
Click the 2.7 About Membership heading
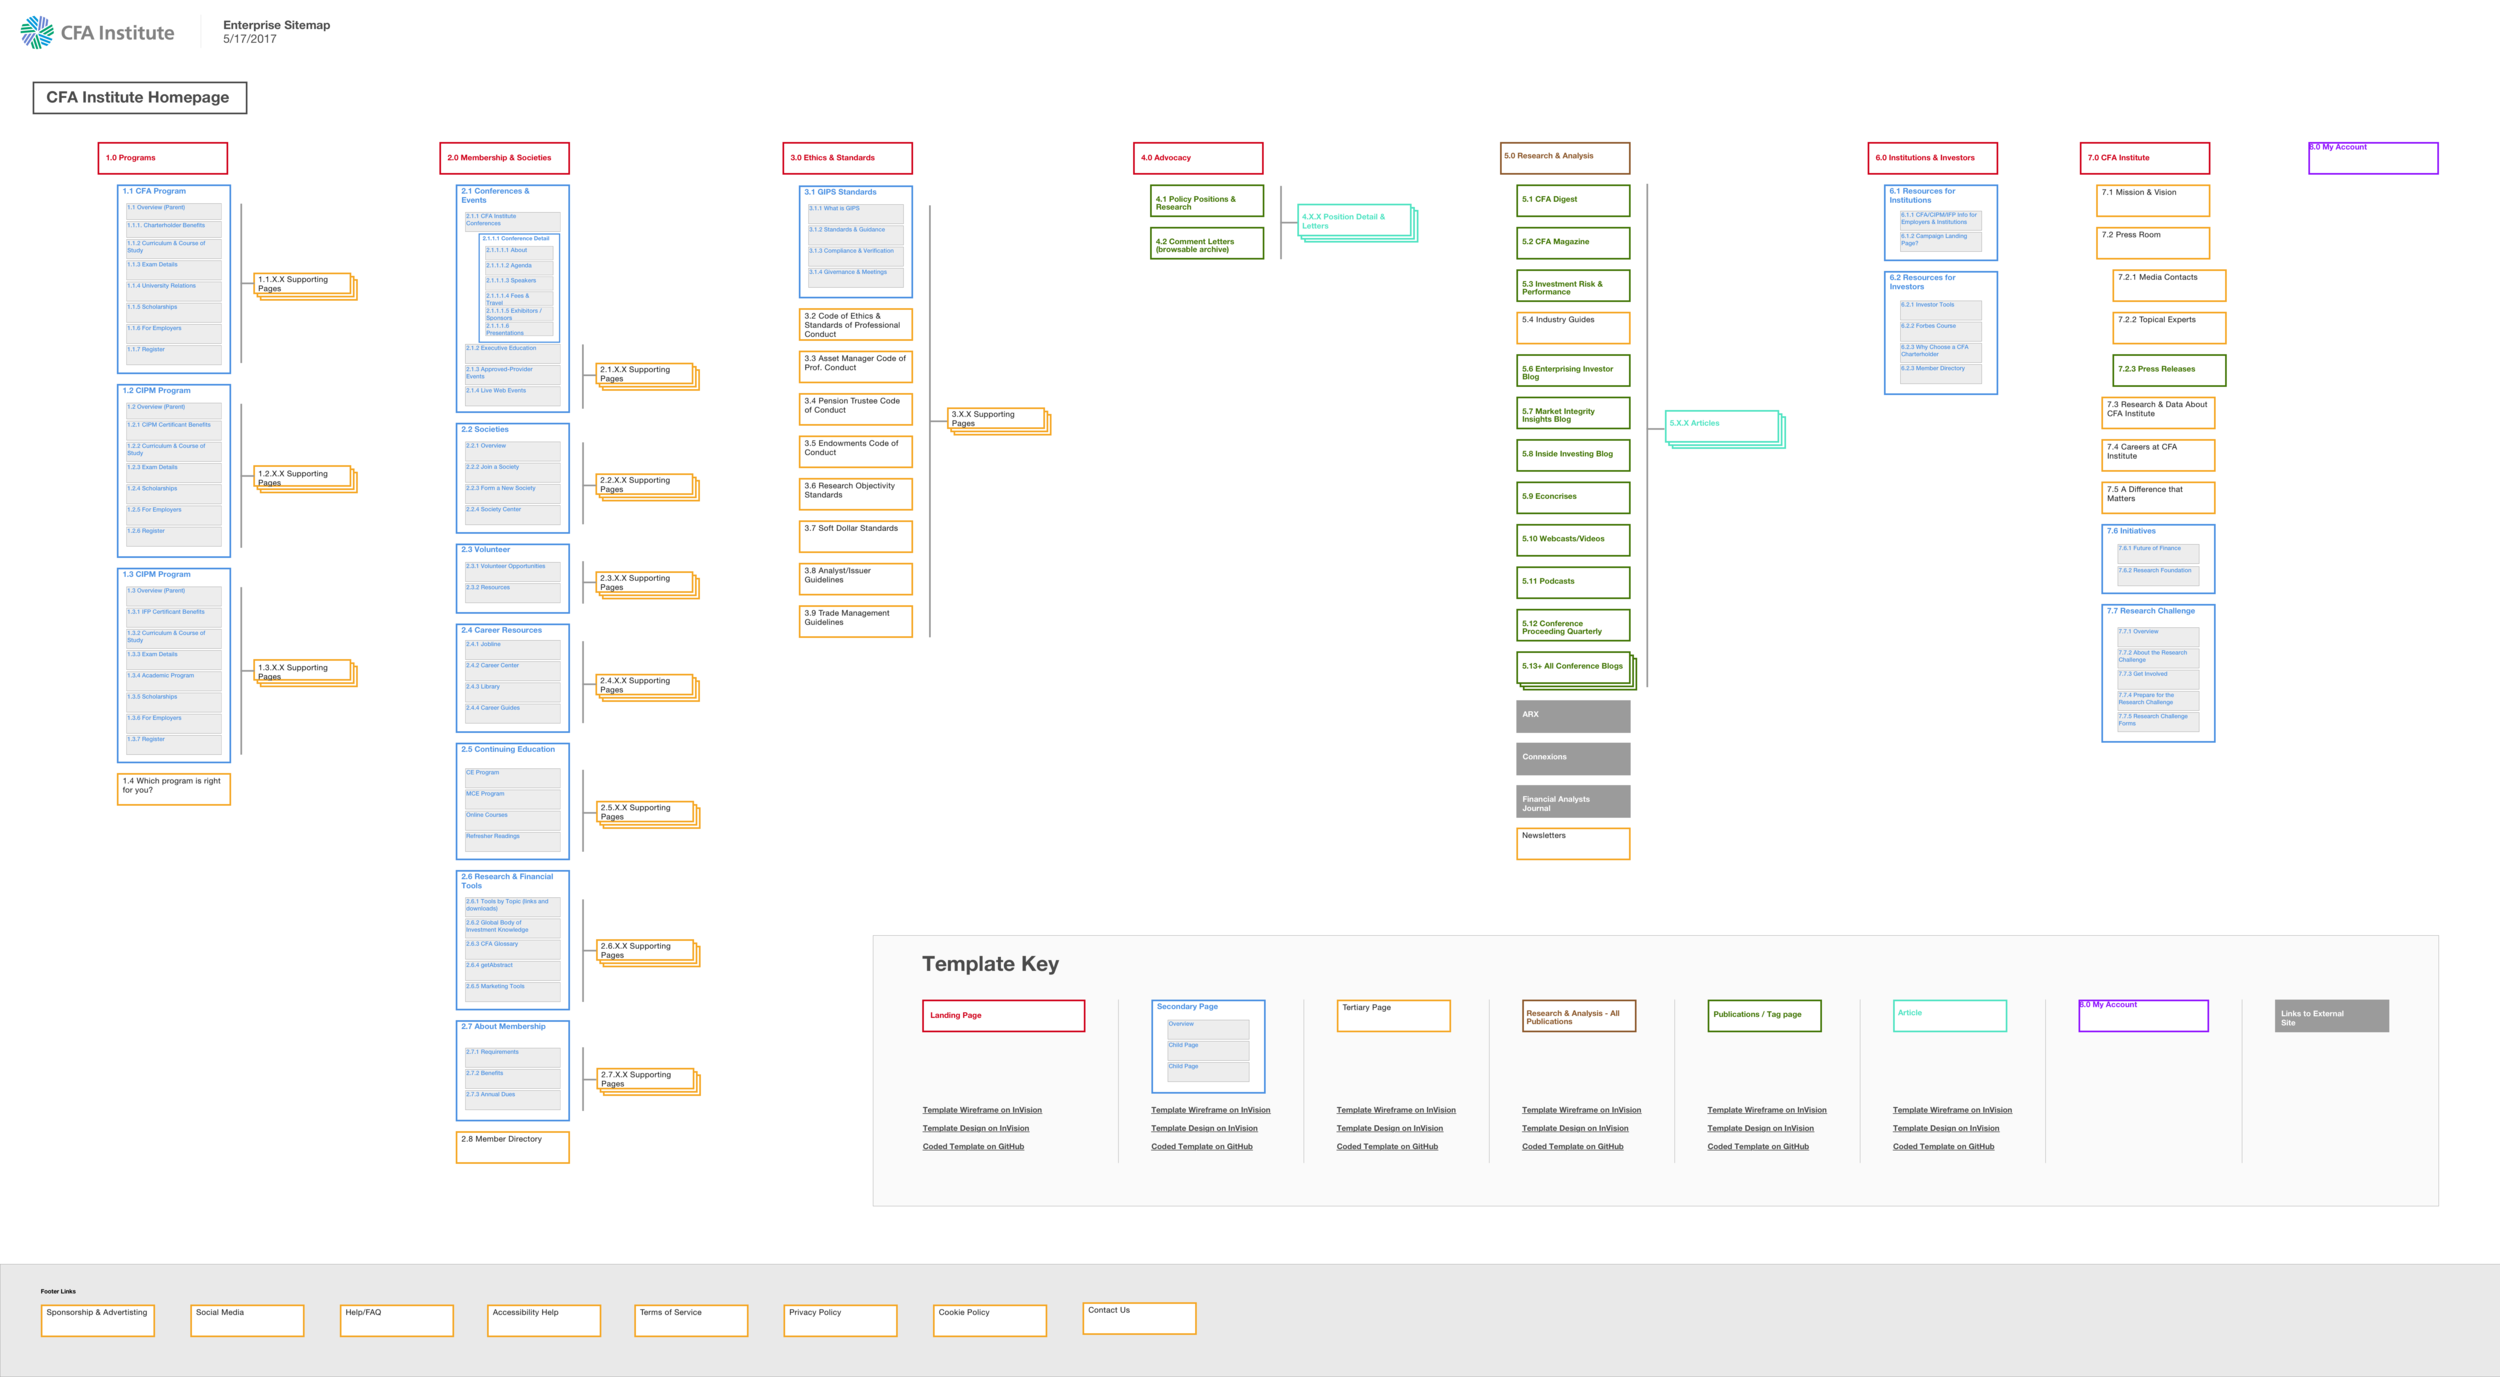coord(504,1027)
